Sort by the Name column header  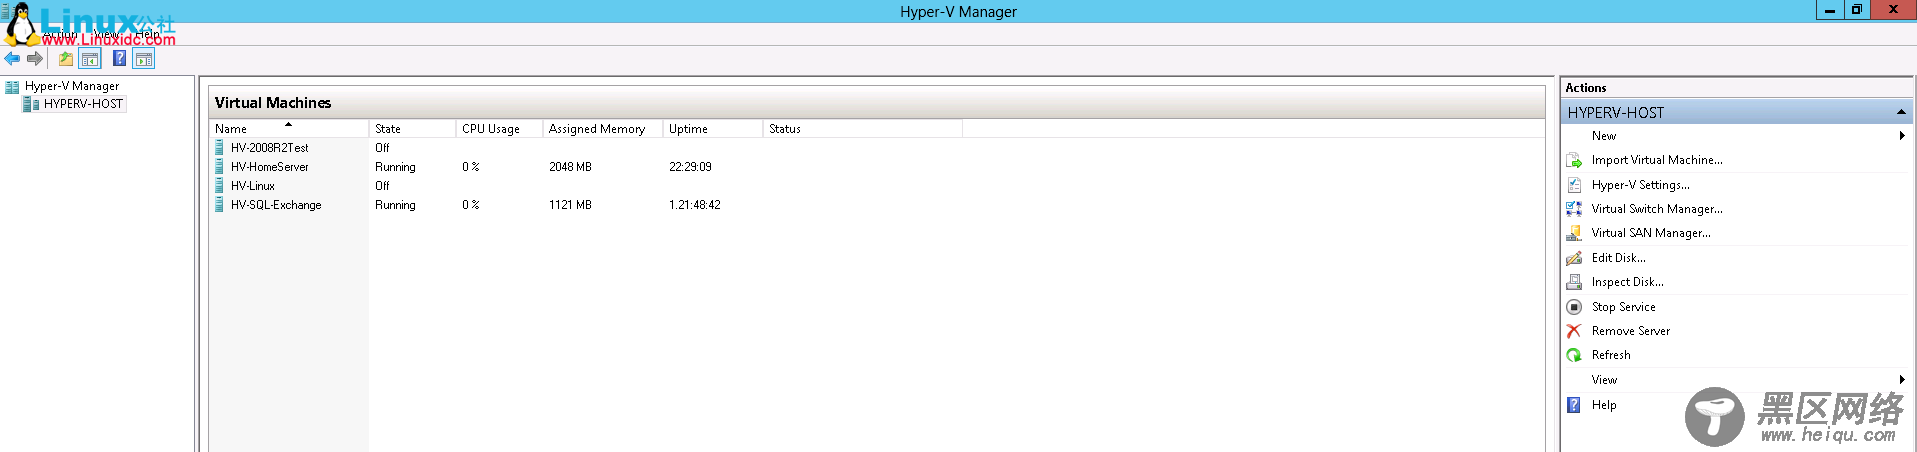pos(289,129)
